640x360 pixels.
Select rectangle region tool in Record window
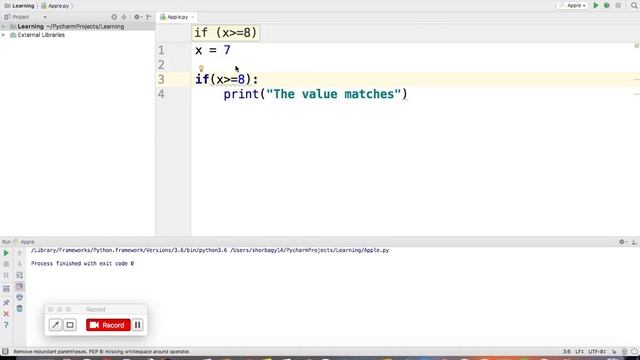pos(70,325)
